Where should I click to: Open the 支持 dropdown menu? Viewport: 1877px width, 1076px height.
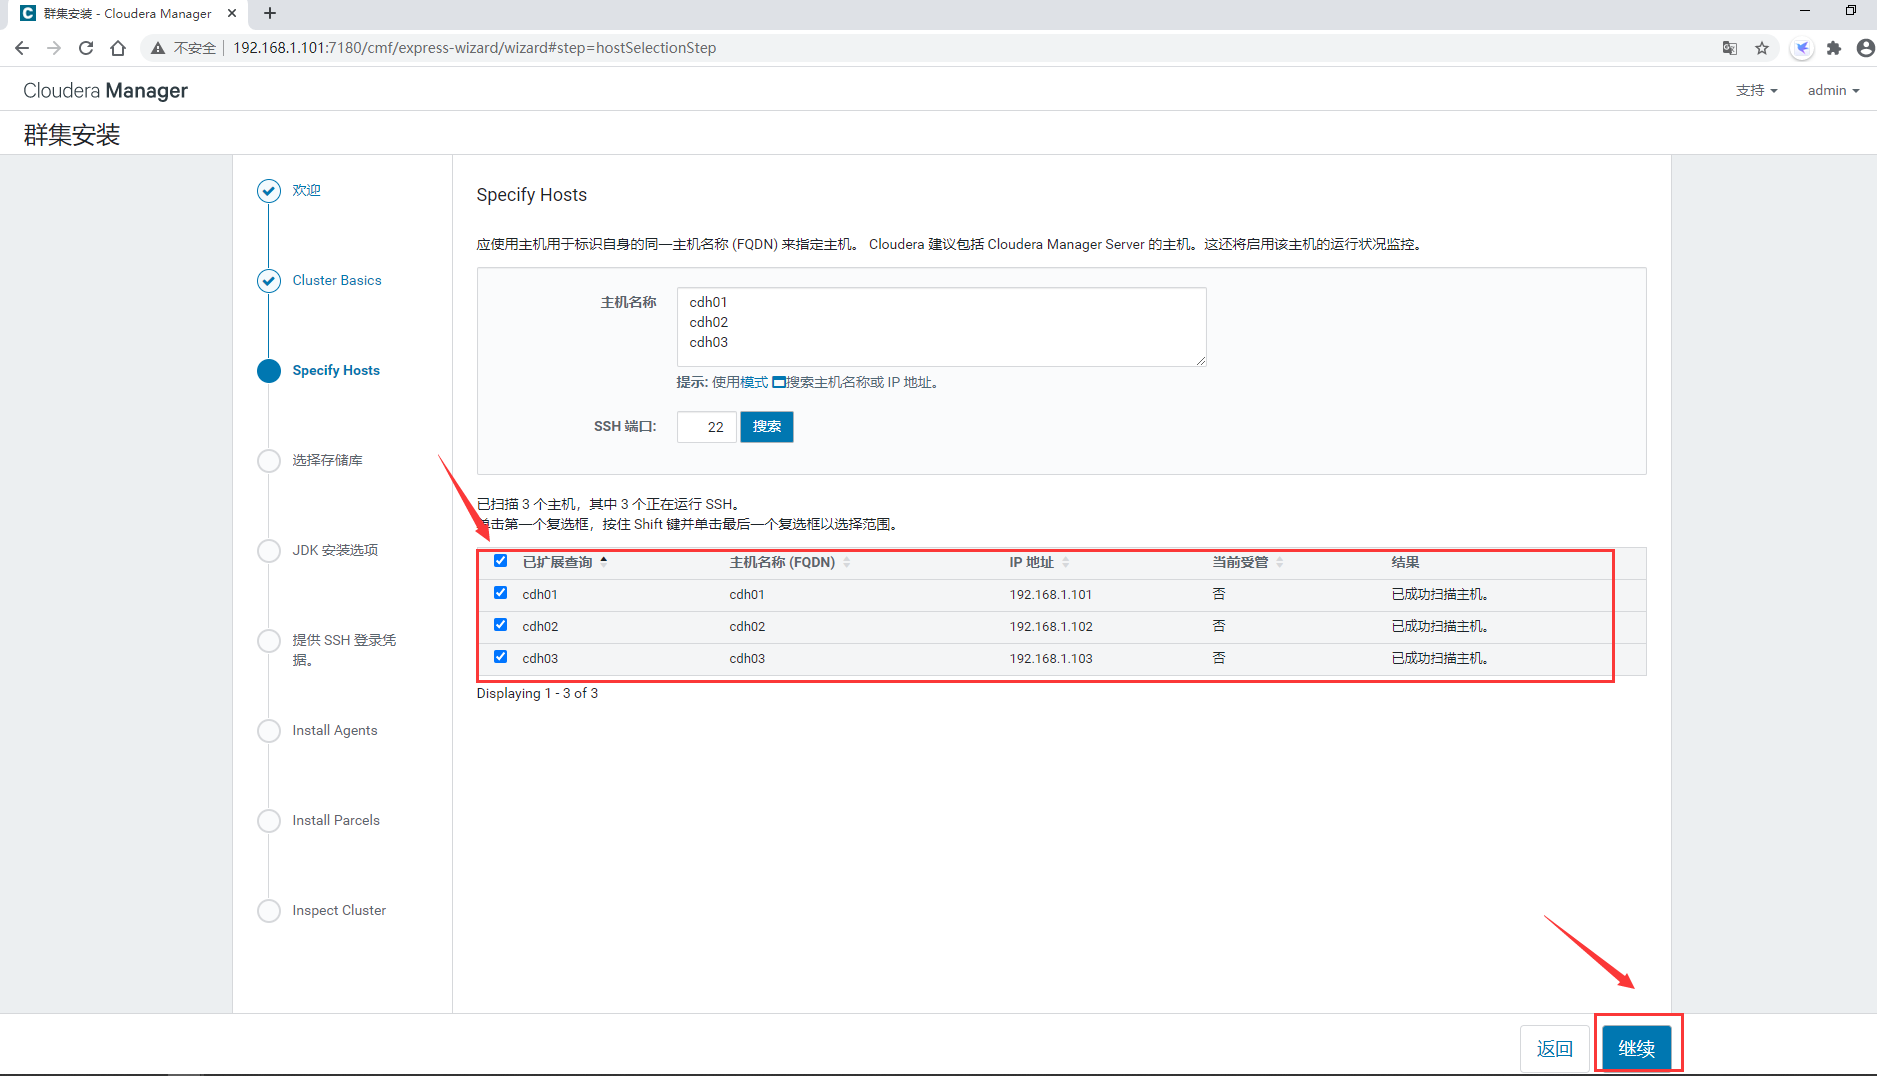pos(1756,90)
